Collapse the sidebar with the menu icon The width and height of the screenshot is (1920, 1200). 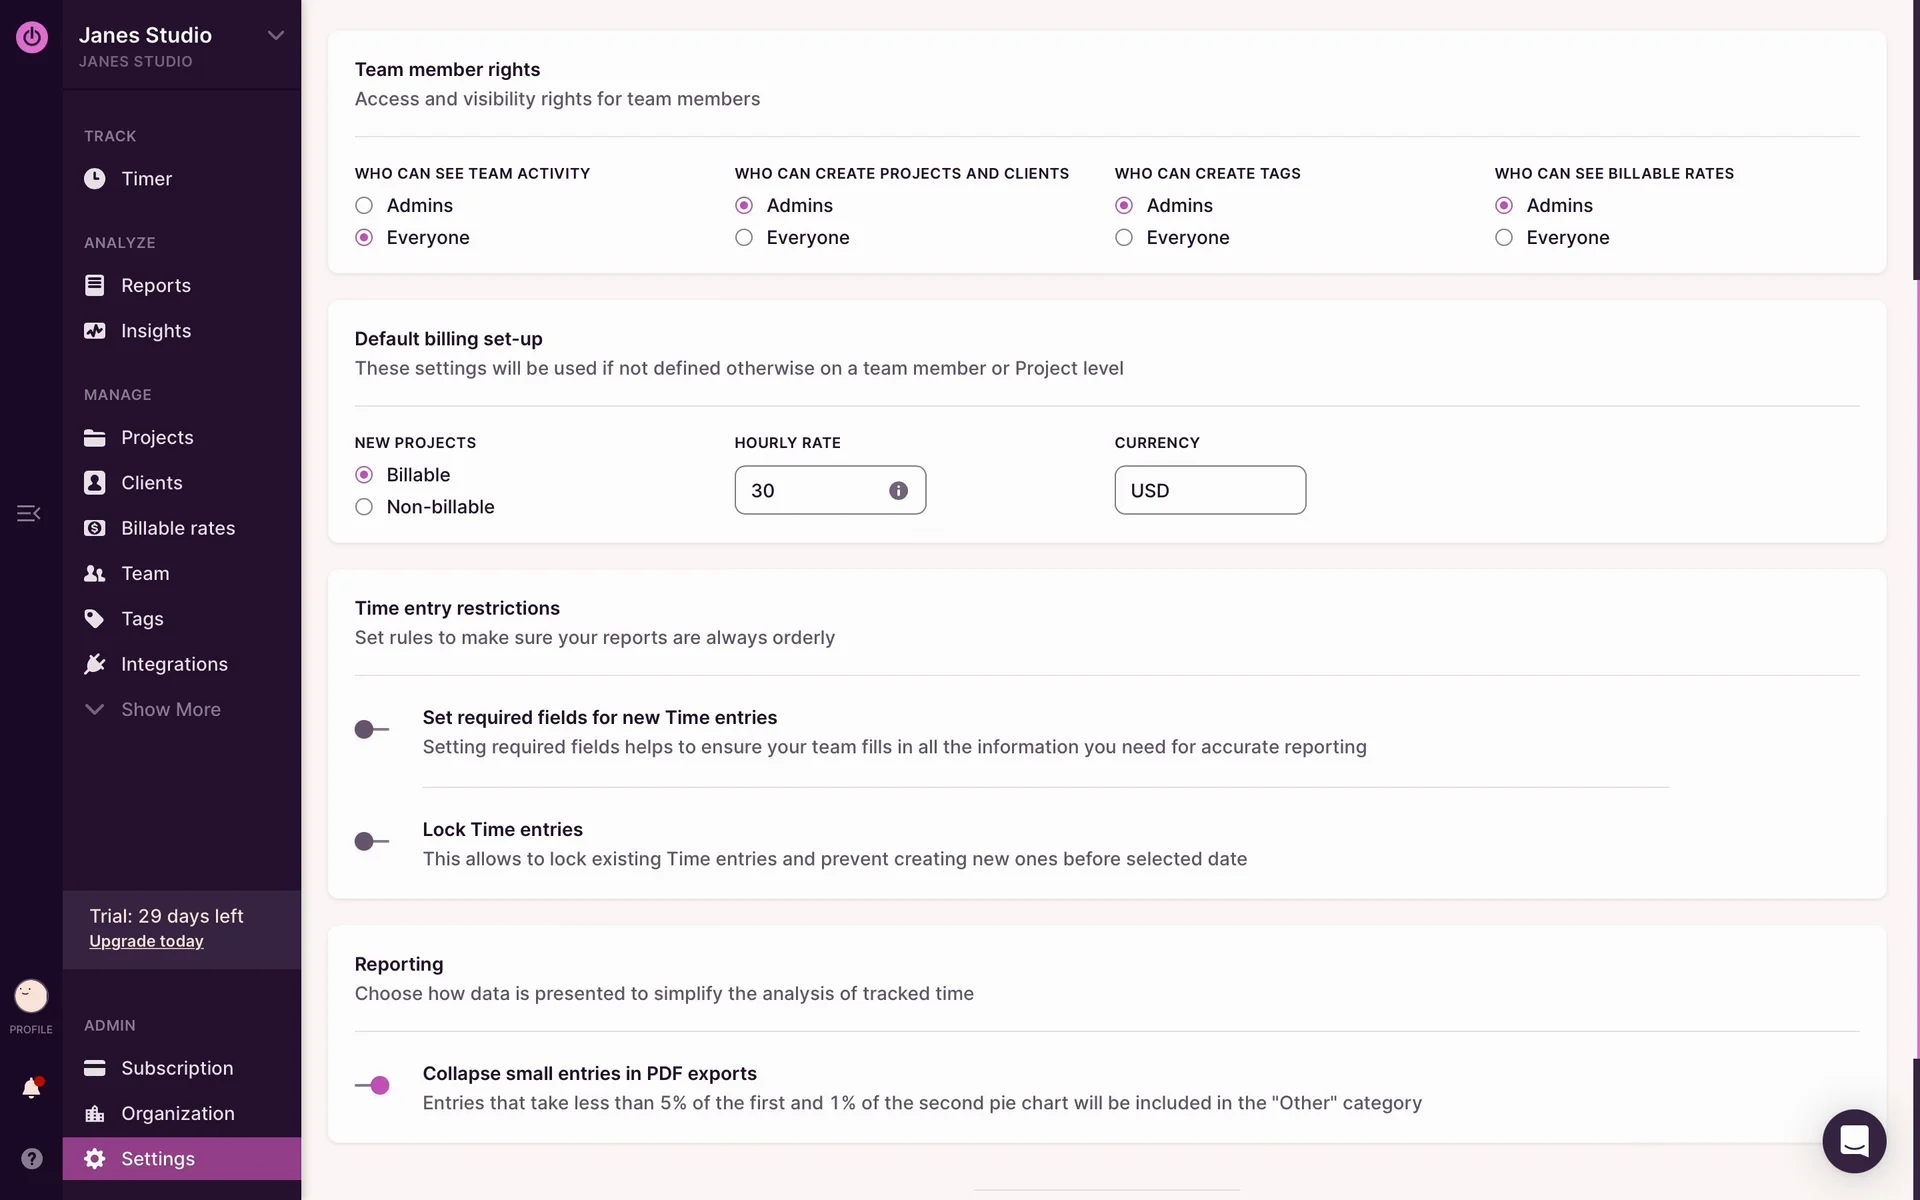click(28, 513)
